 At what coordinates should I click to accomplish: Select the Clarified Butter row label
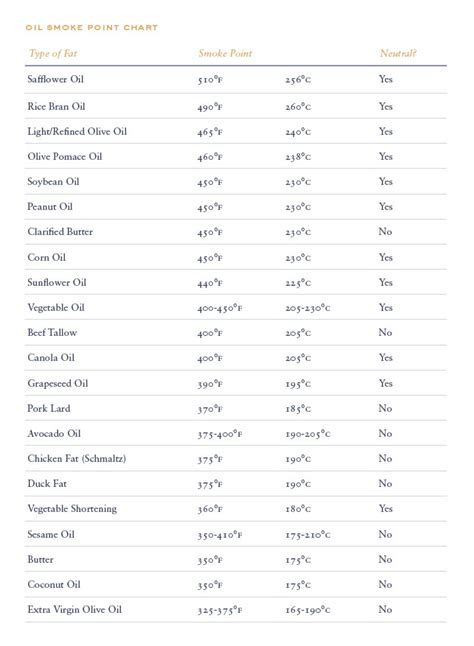[60, 232]
